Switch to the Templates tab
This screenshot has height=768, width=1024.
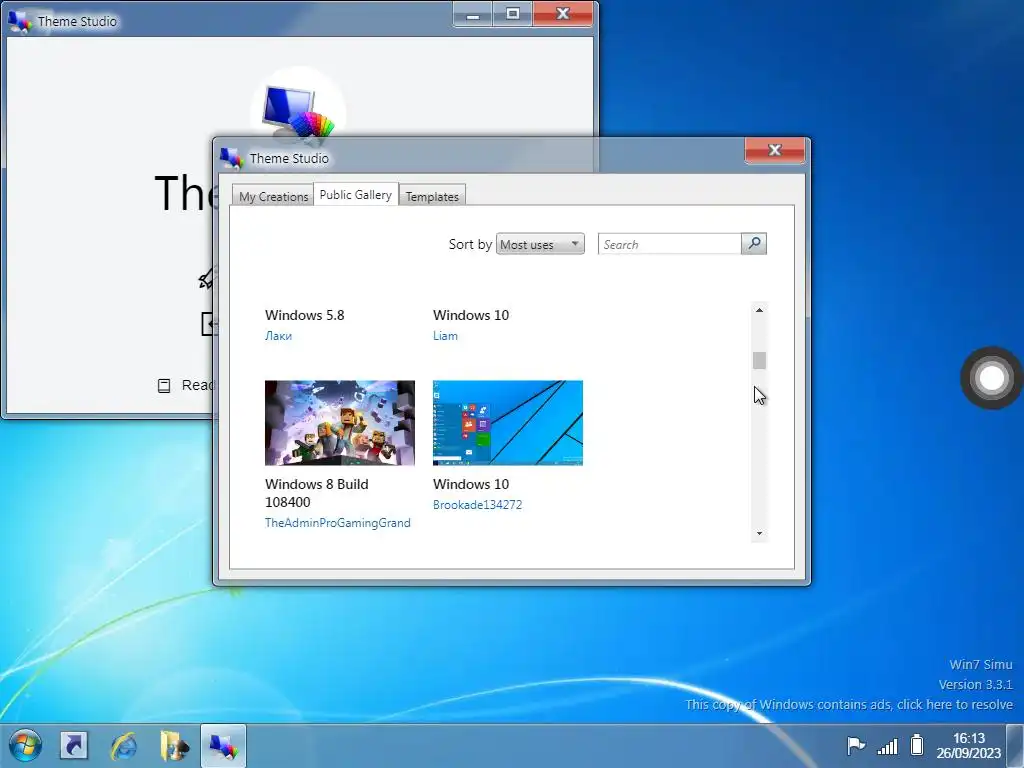click(432, 196)
